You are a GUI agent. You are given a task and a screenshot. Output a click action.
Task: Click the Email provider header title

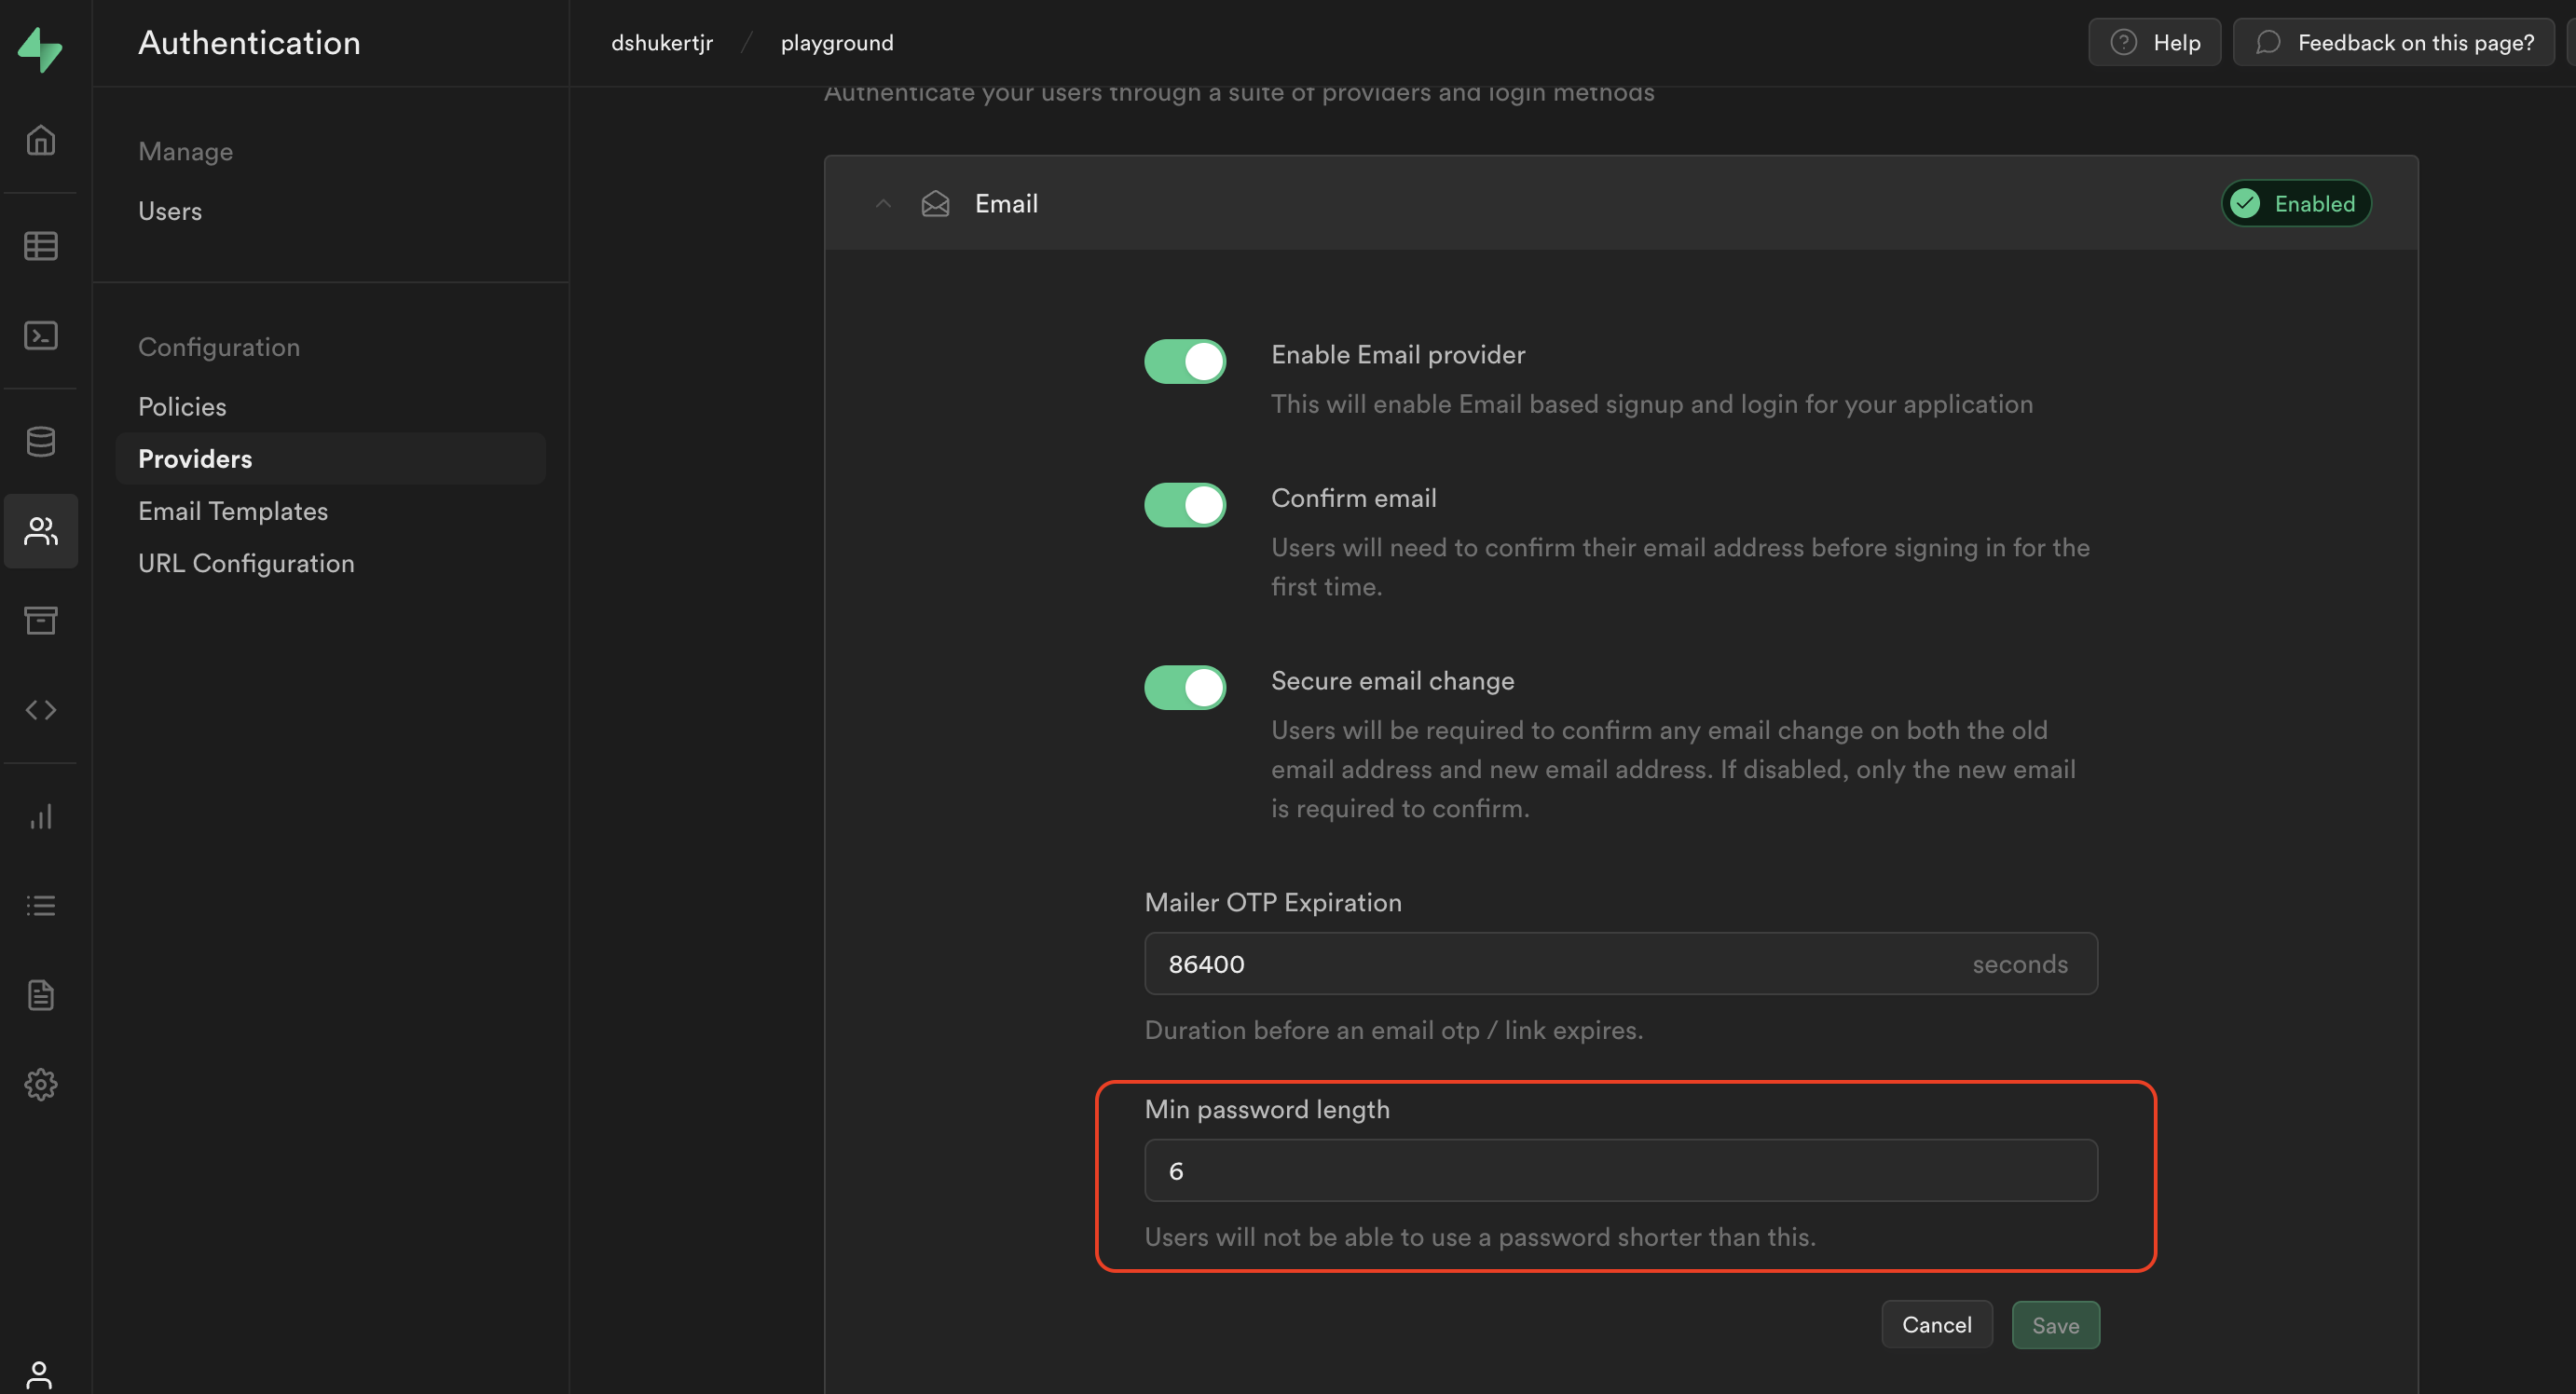coord(1006,204)
